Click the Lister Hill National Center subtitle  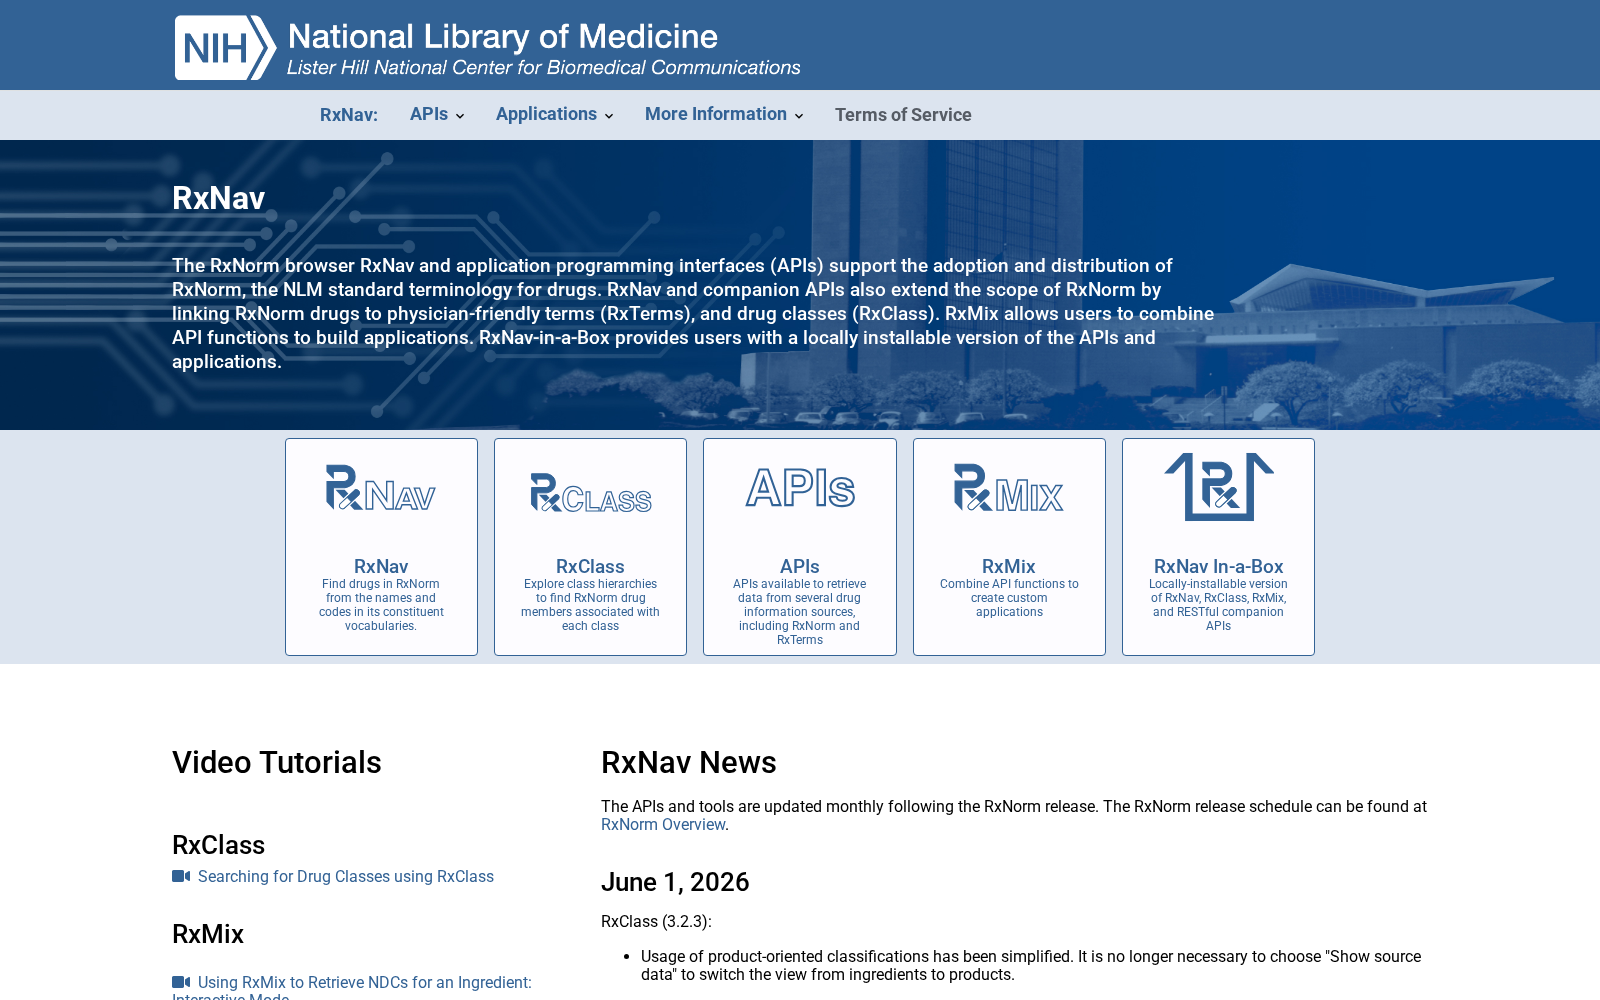544,67
